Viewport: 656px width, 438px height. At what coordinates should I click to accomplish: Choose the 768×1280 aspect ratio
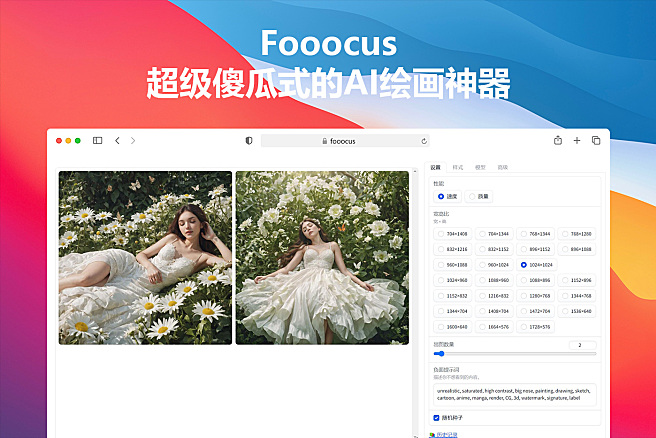tap(577, 234)
